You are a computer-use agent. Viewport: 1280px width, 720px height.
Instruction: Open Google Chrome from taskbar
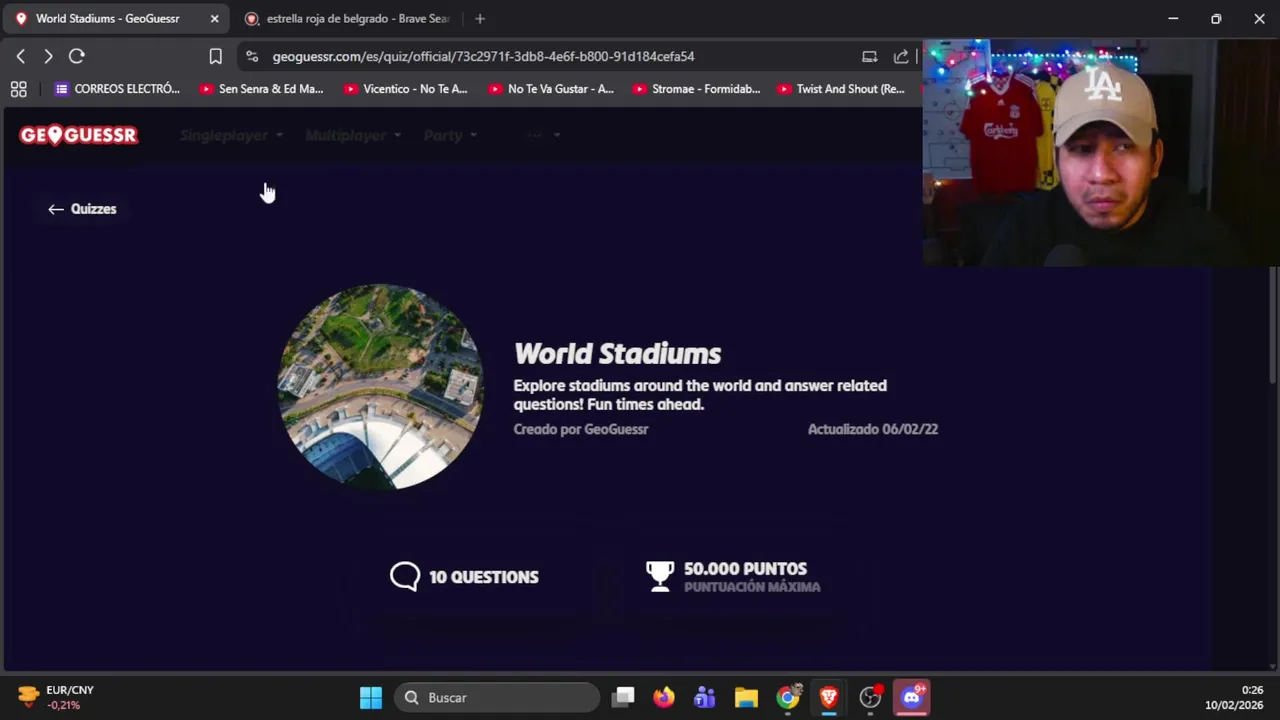(788, 697)
